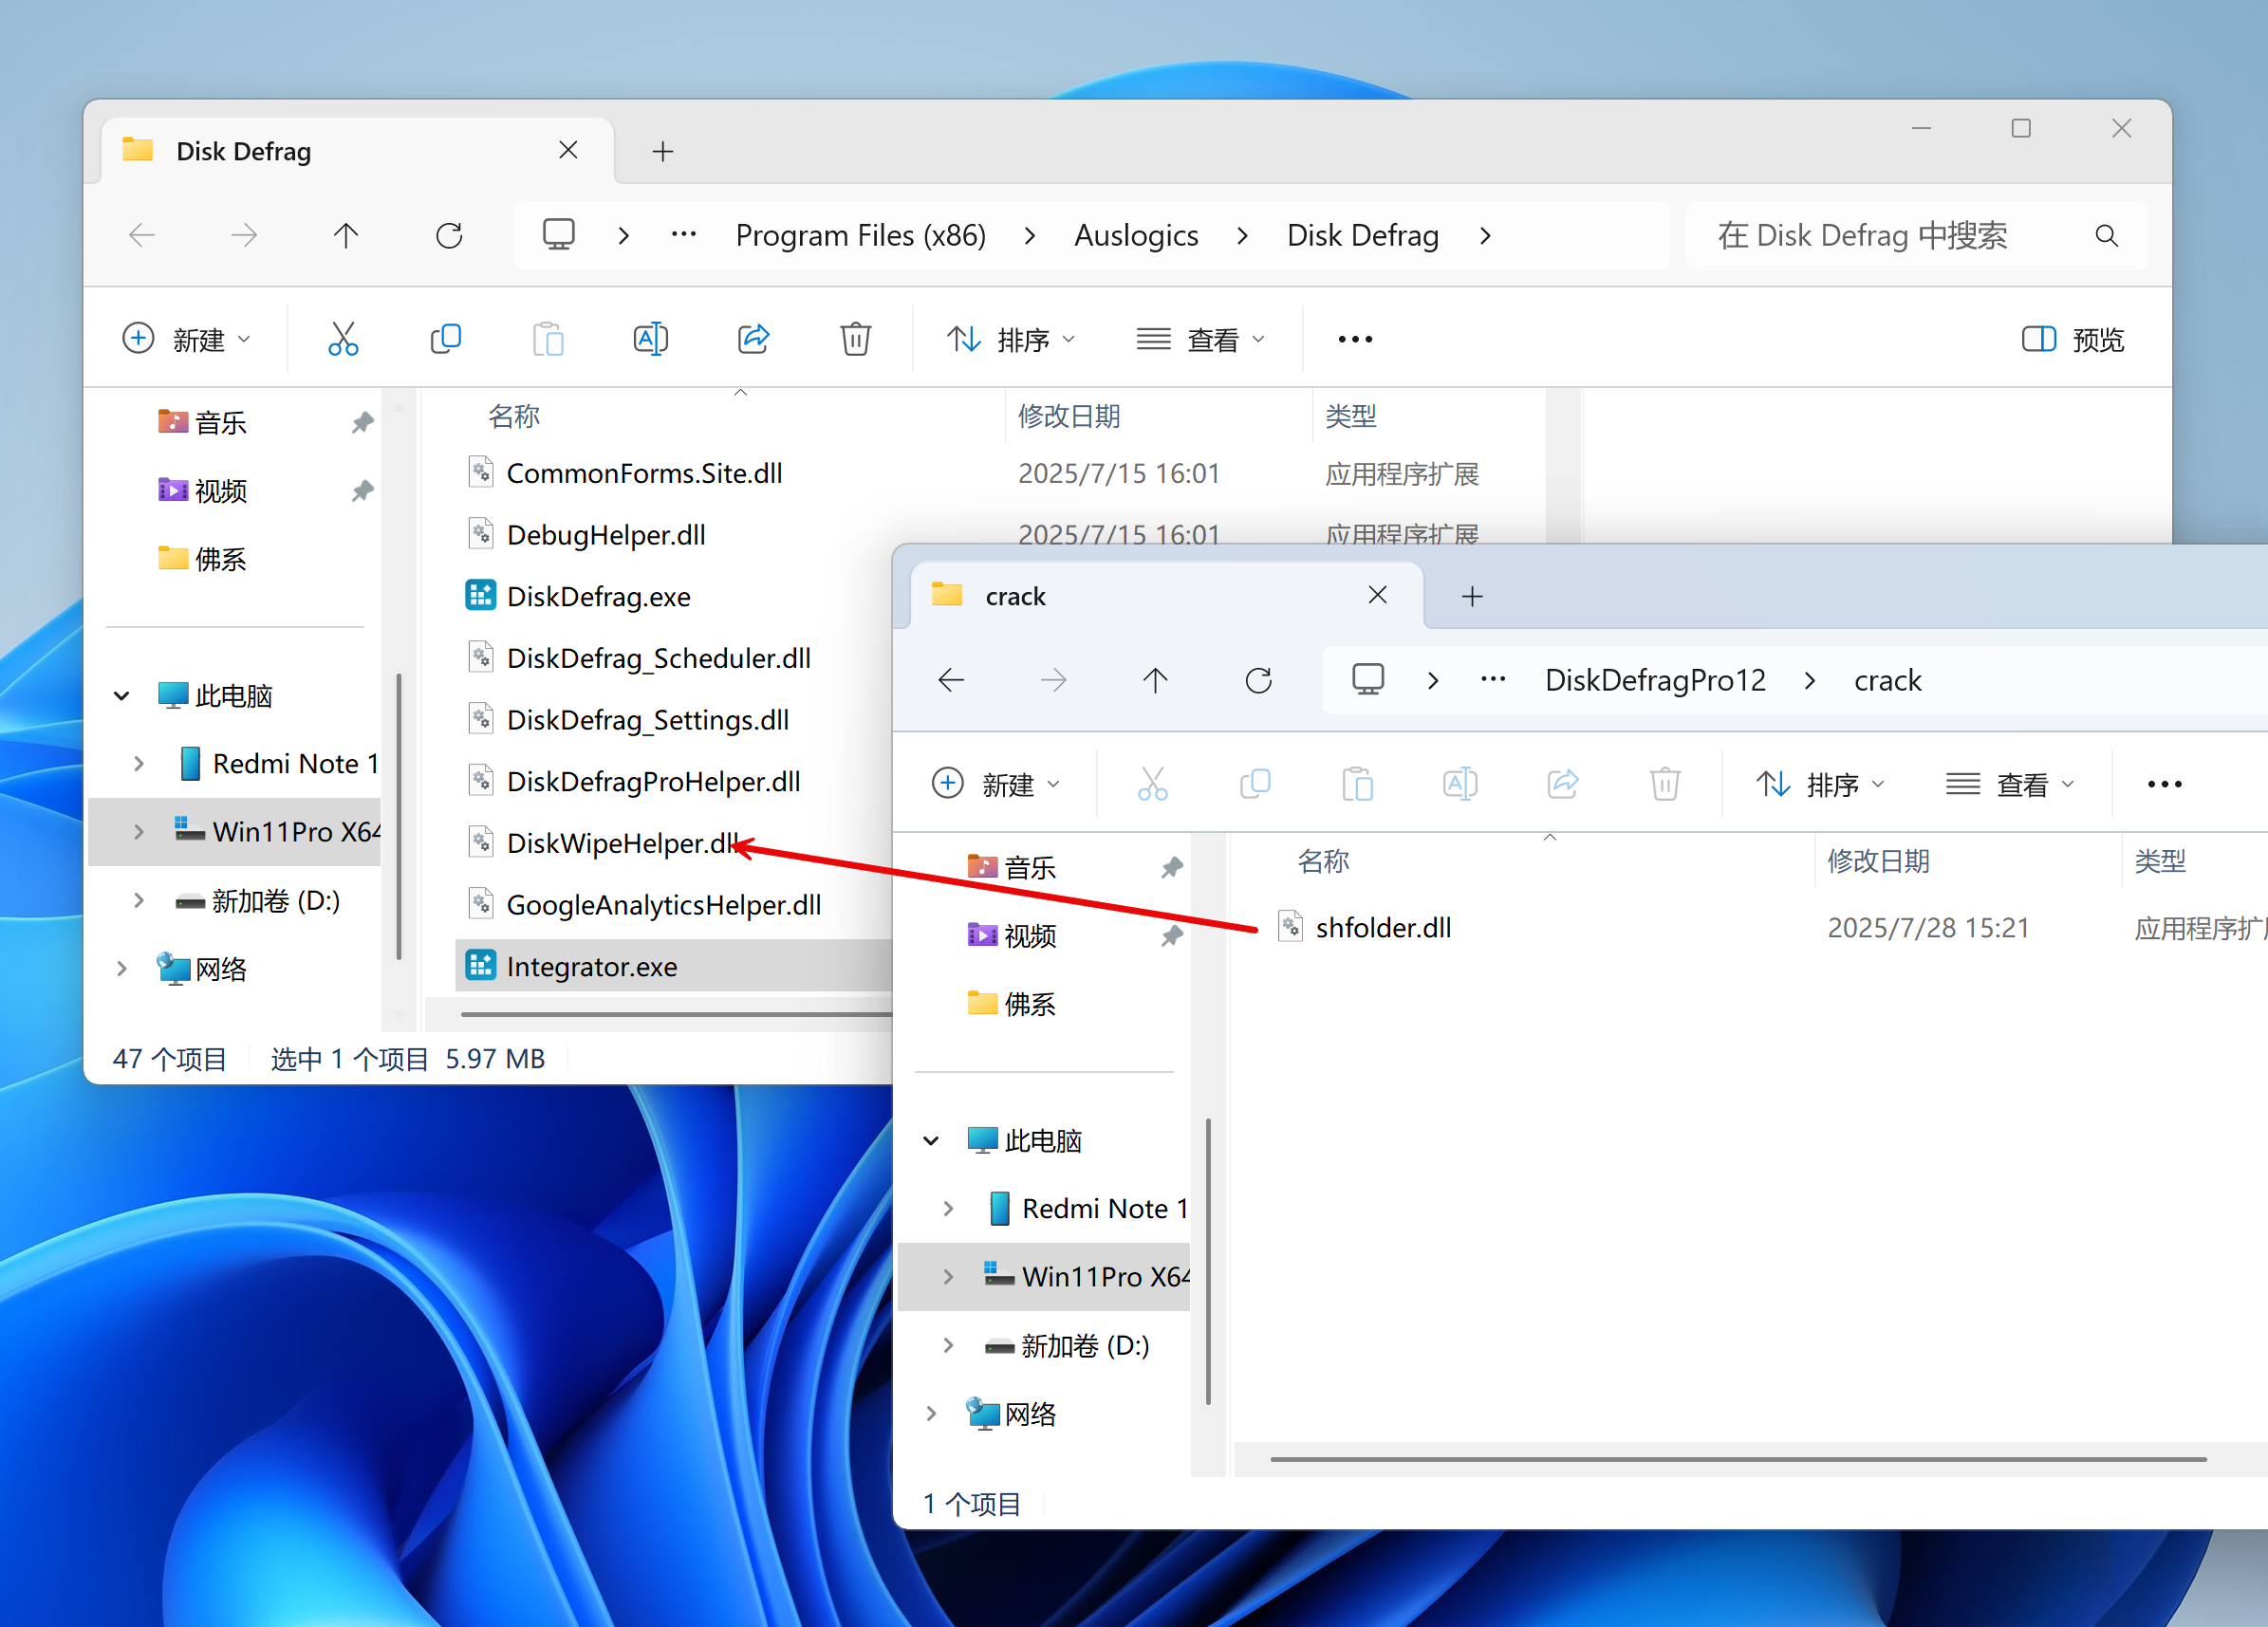This screenshot has height=1627, width=2268.
Task: Toggle the 预览 preview pane
Action: coord(2072,339)
